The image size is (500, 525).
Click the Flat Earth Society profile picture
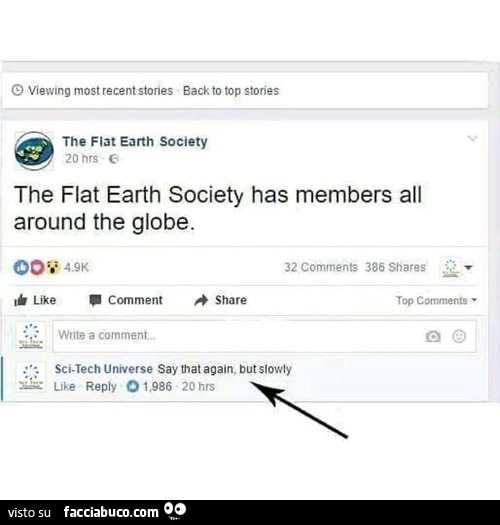[x=34, y=151]
